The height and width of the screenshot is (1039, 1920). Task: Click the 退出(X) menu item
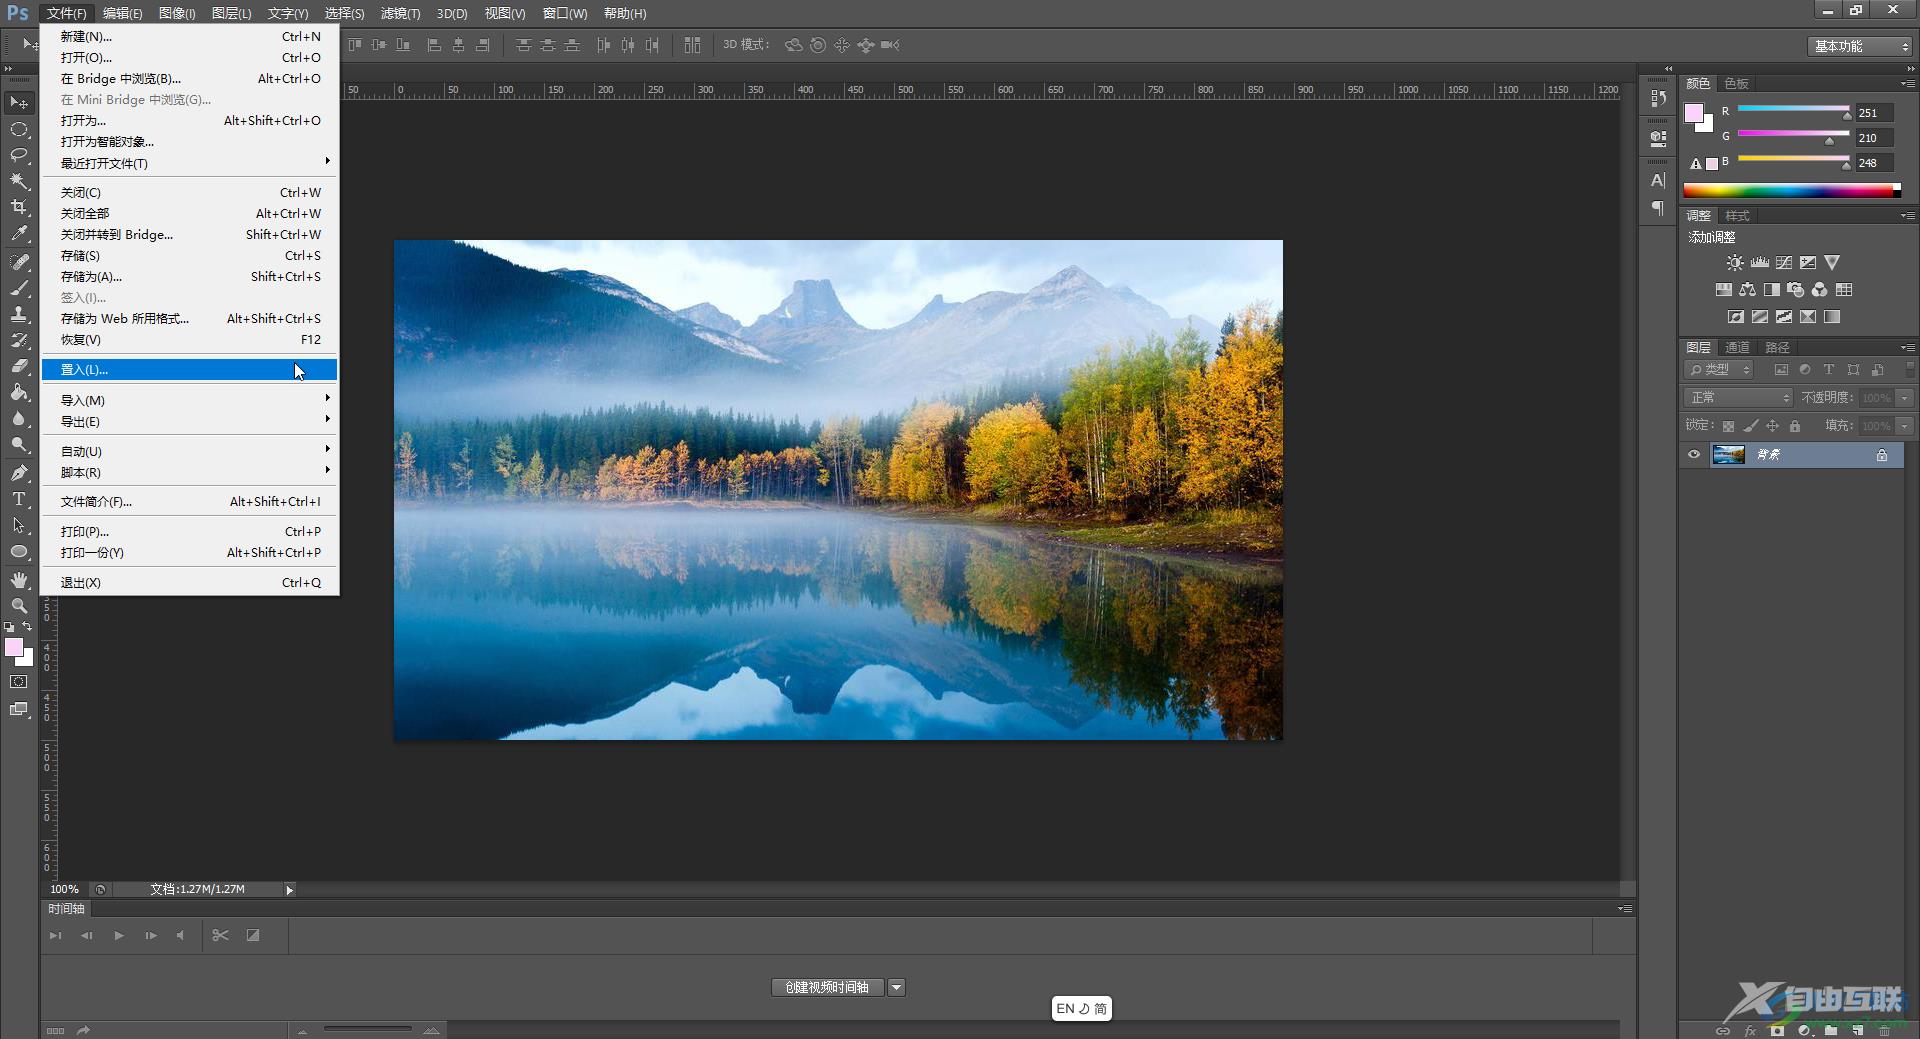tap(190, 583)
